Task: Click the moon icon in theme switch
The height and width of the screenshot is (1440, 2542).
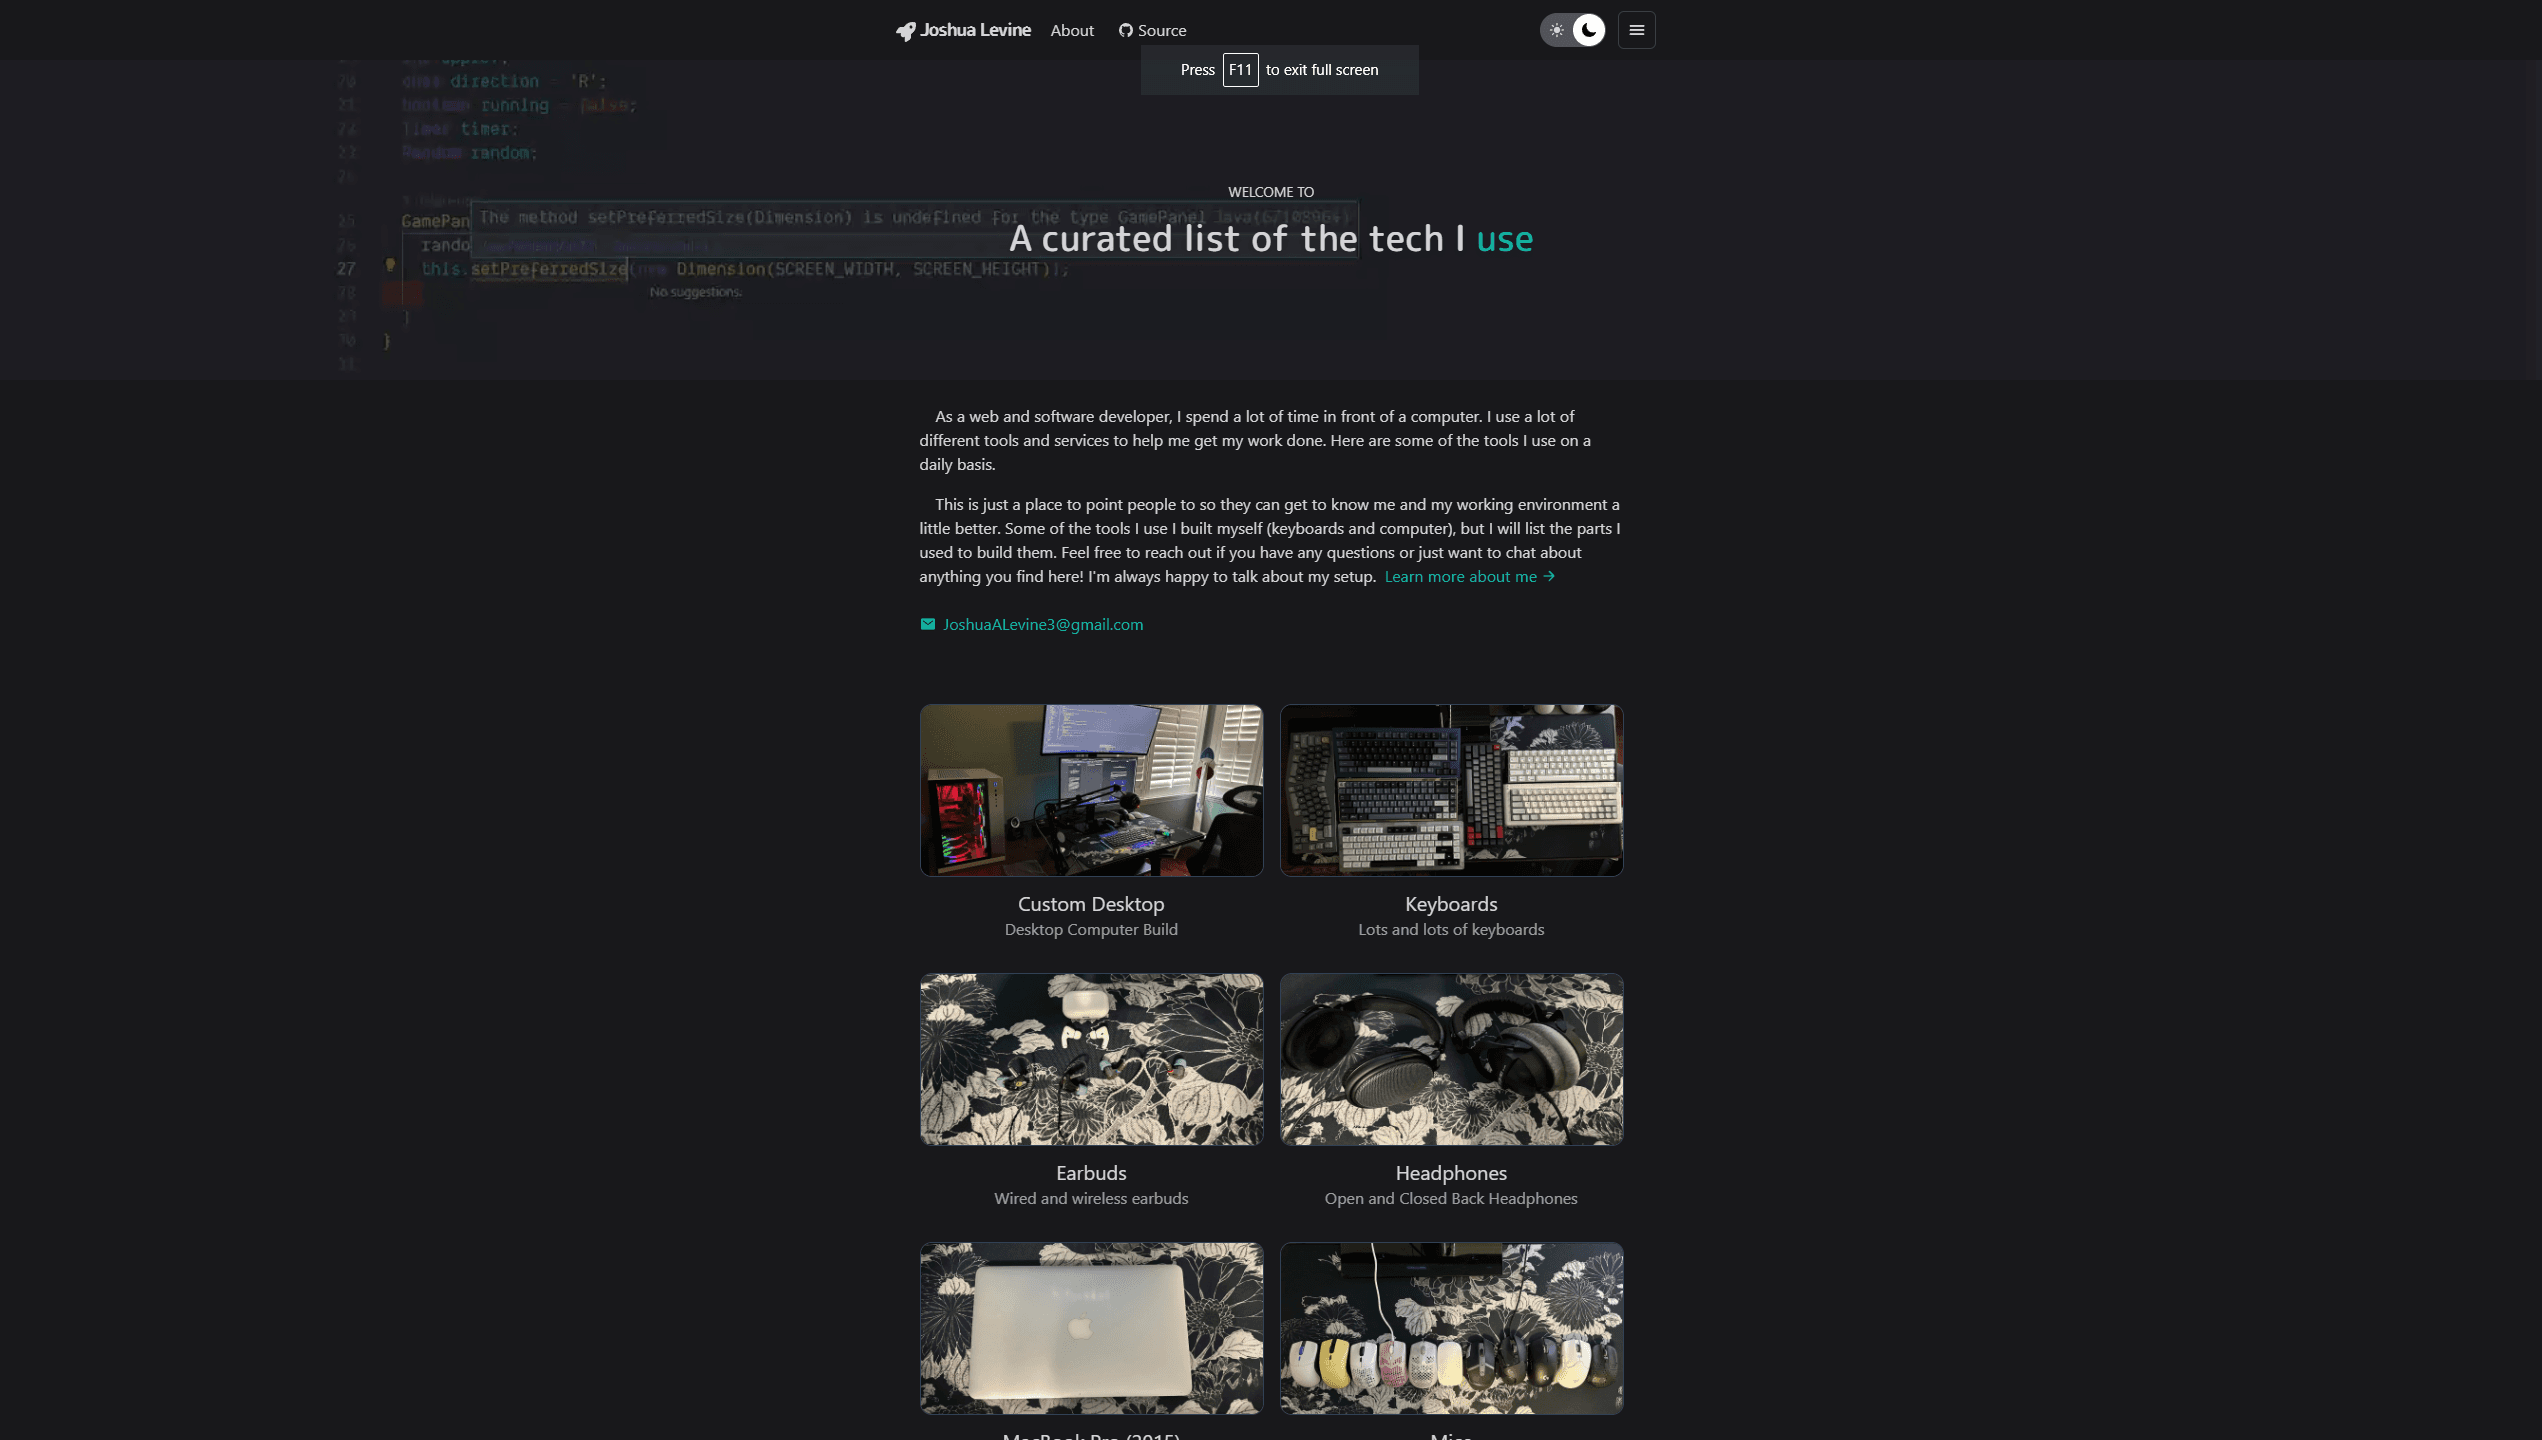Action: click(1589, 30)
